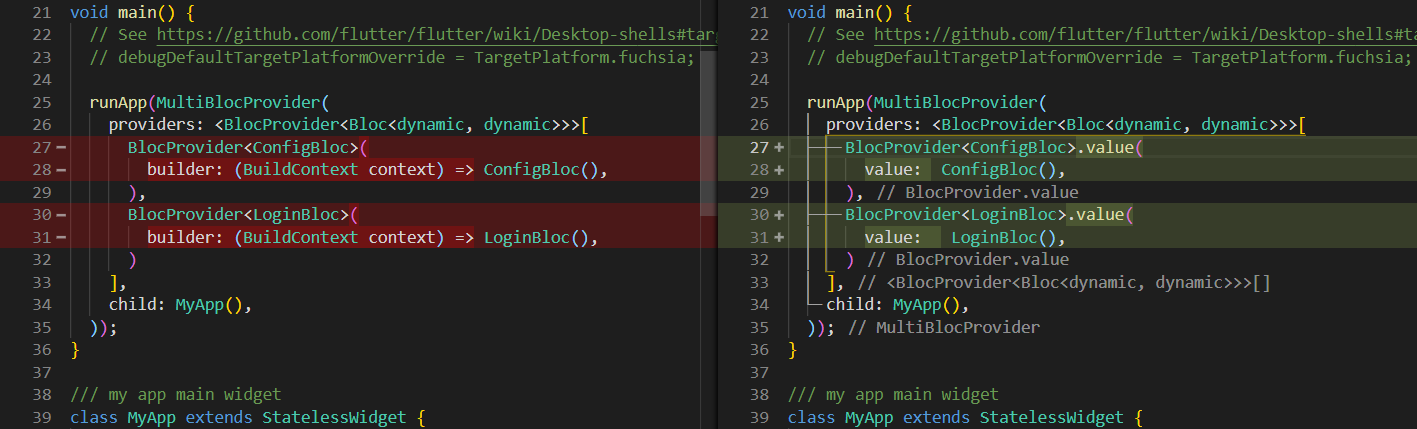
Task: Click the '// BlocProvider.value' label on right line 29
Action: [x=977, y=192]
